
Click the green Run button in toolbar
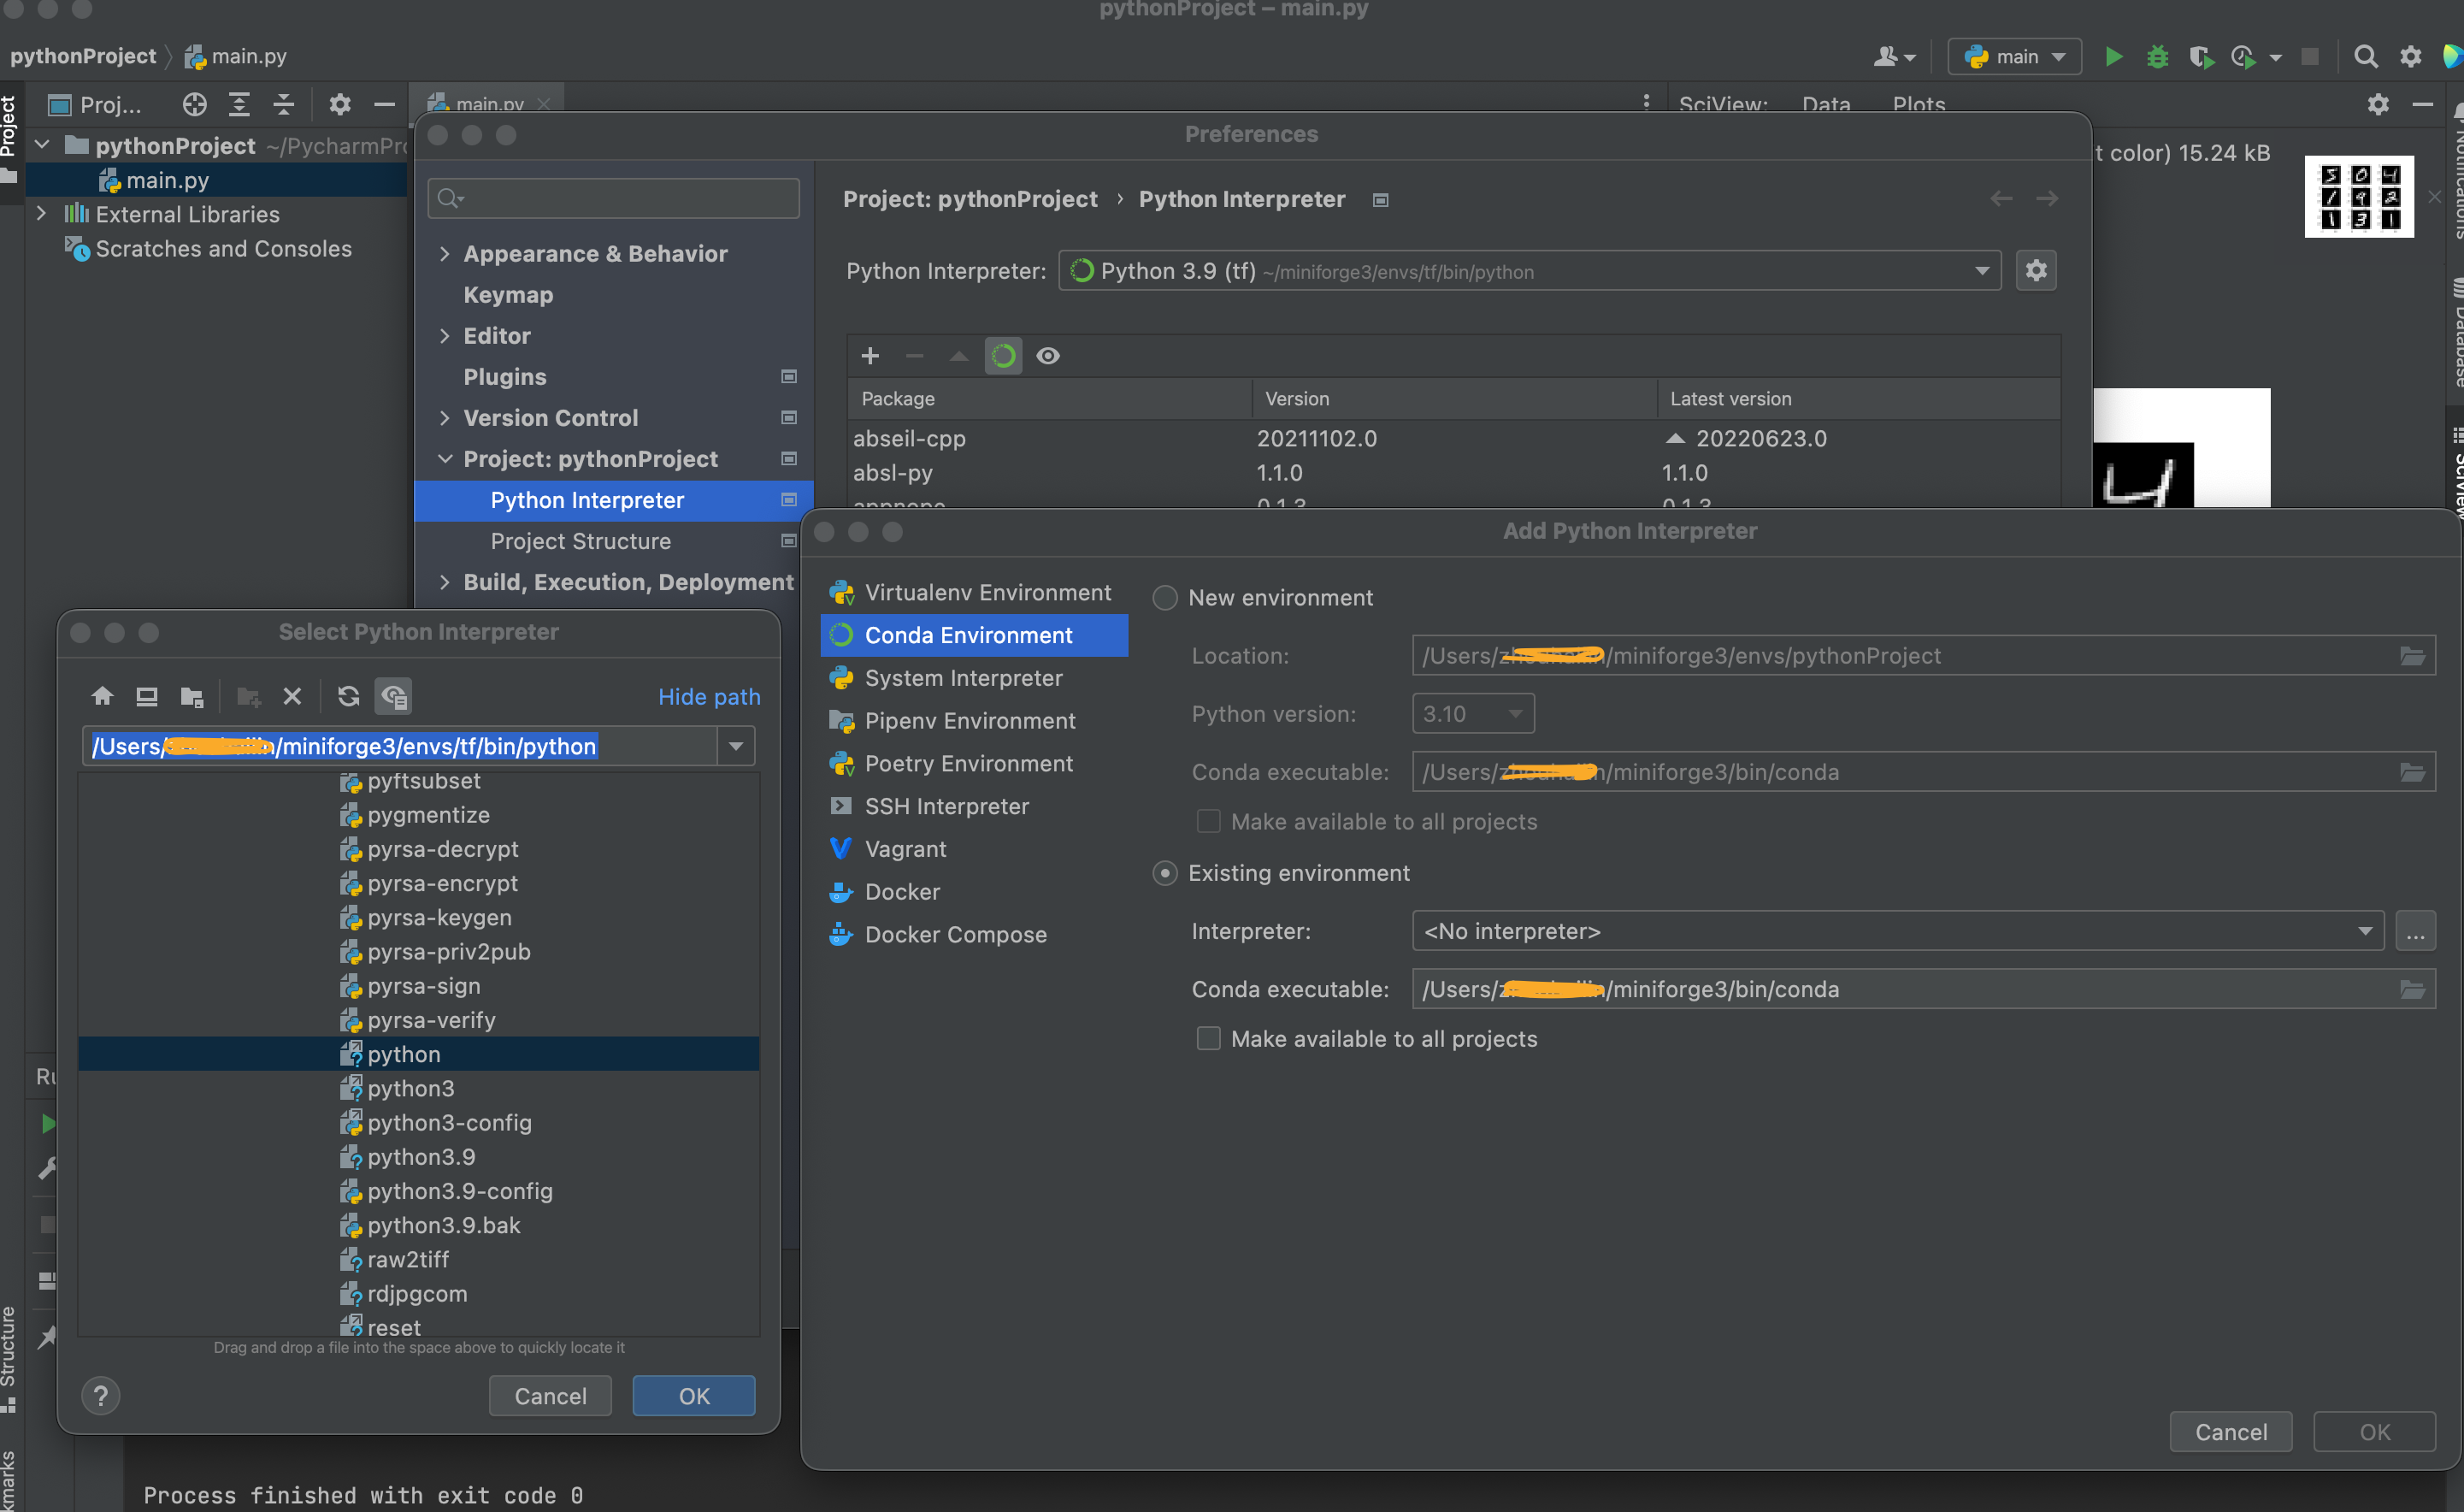[x=2113, y=57]
